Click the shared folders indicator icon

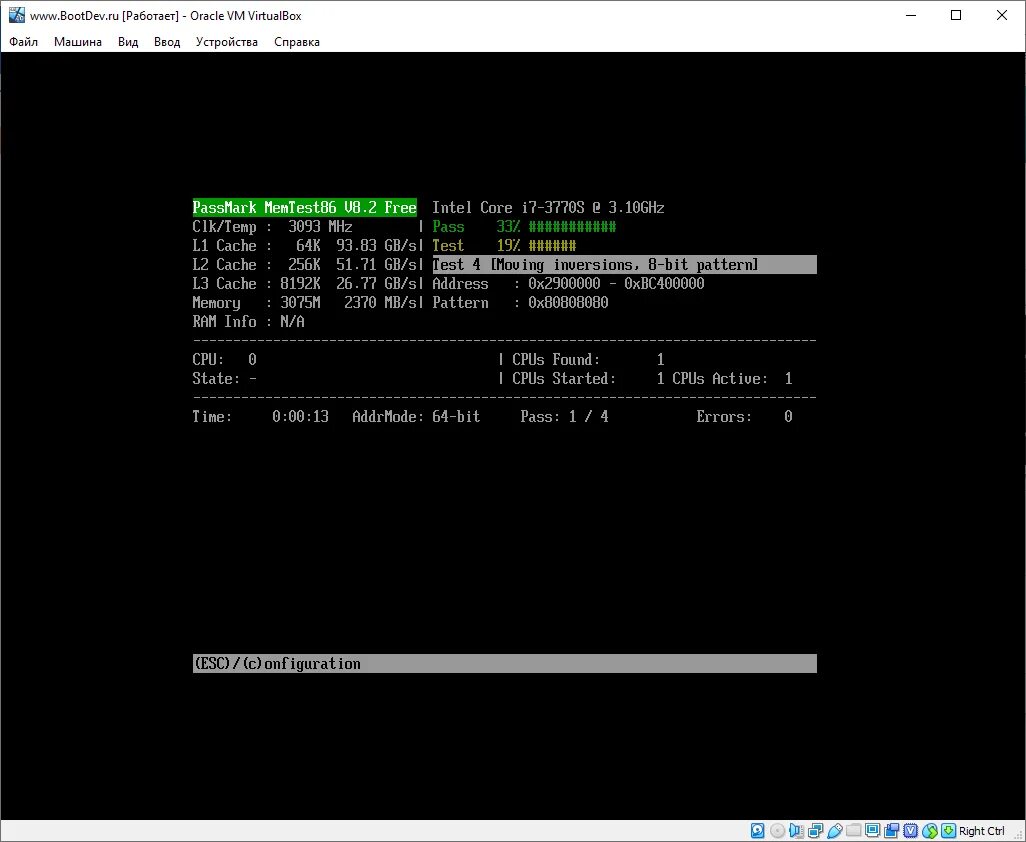(x=853, y=831)
